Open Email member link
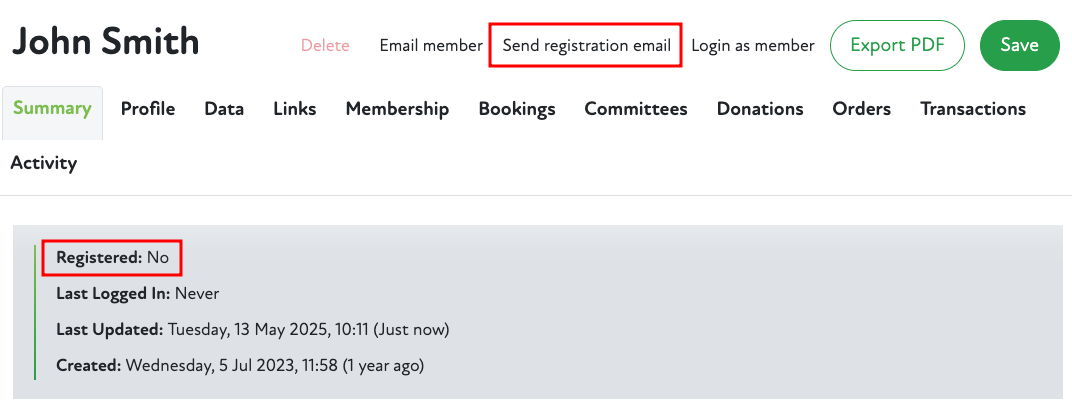Screen dimensions: 1072x410 coord(431,46)
